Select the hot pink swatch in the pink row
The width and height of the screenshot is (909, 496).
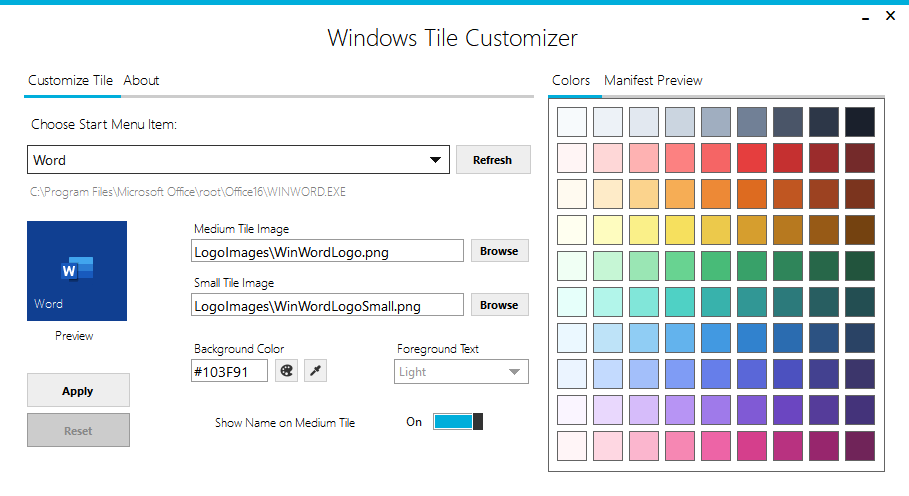[716, 445]
